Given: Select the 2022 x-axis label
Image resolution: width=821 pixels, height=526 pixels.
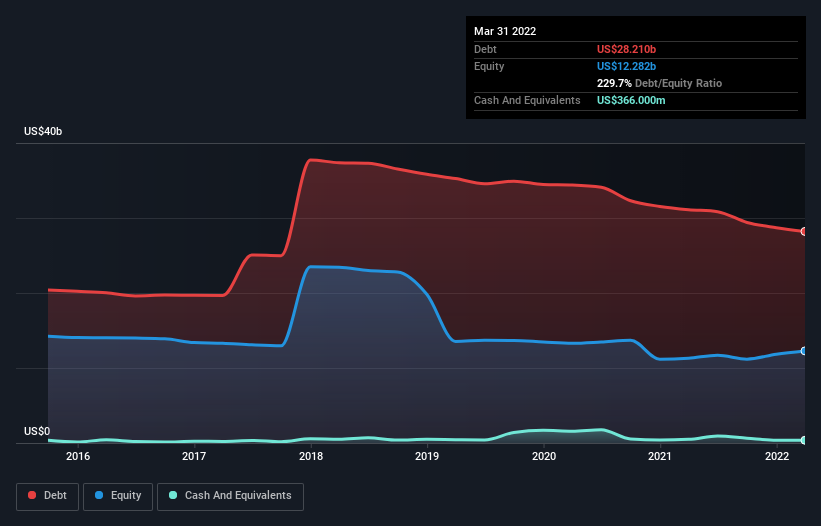Looking at the screenshot, I should click(x=777, y=456).
